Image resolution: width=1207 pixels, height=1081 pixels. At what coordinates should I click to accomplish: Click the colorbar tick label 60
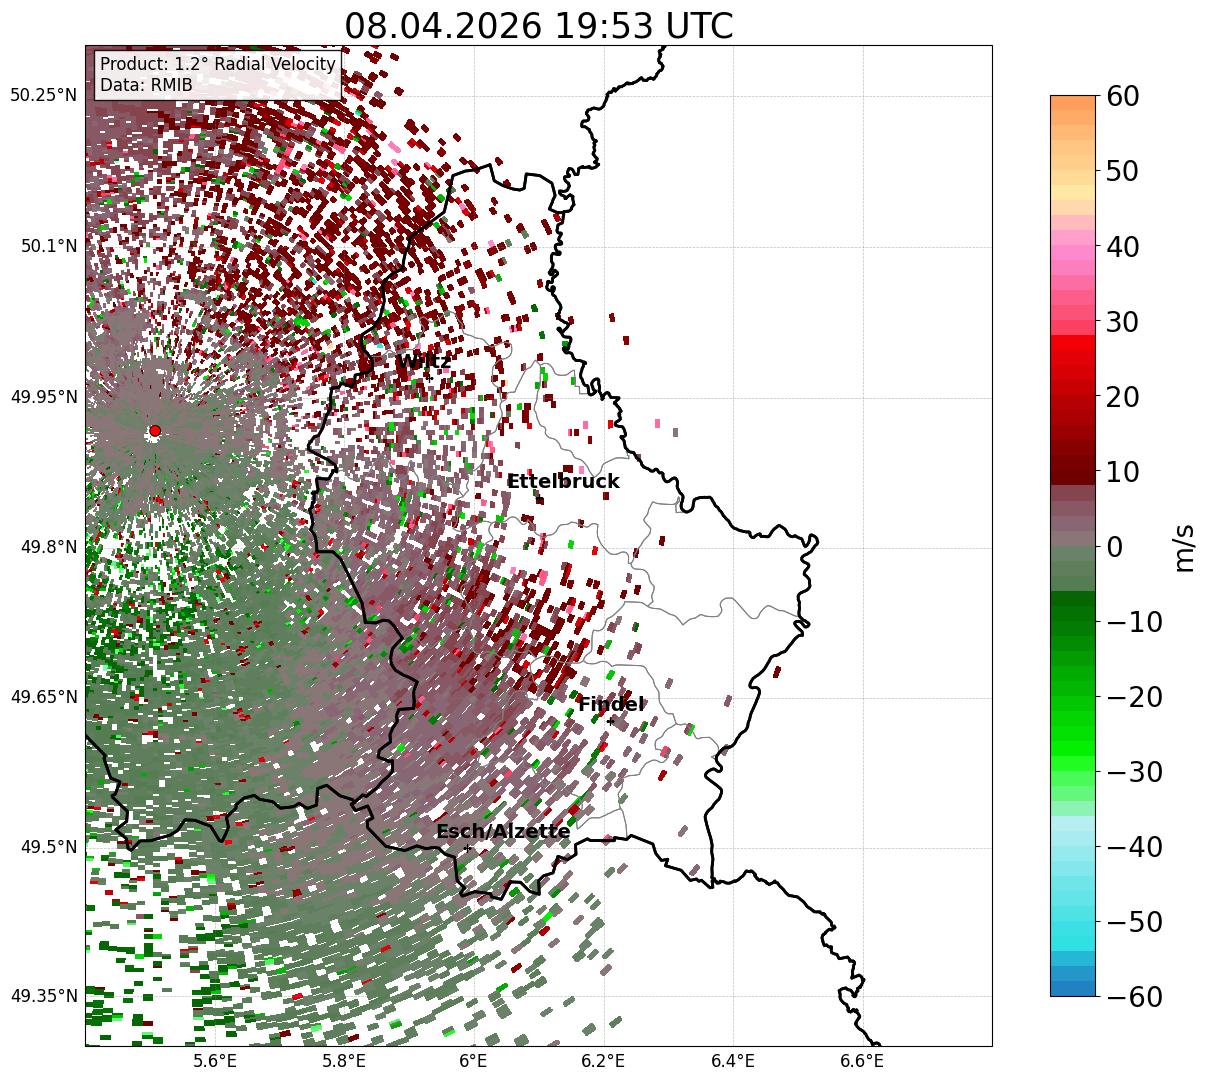click(1125, 97)
